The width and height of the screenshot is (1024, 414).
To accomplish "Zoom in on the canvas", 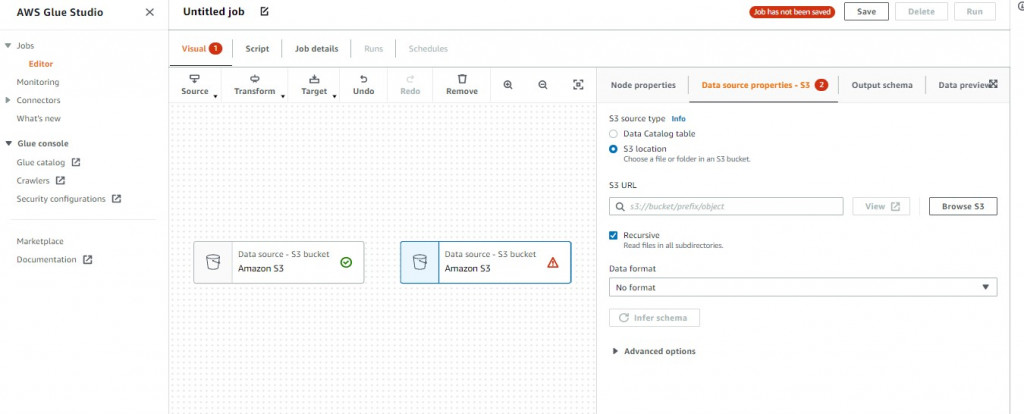I will point(508,85).
